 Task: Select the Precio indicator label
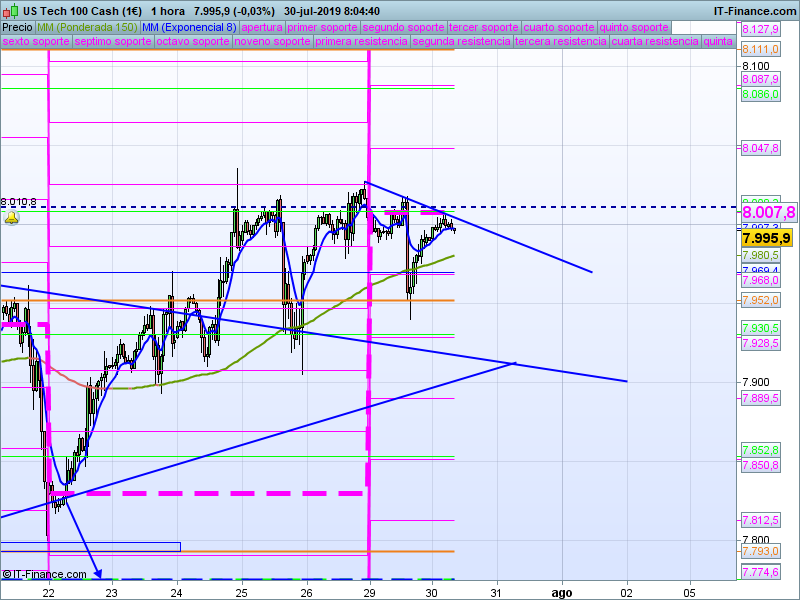point(17,27)
